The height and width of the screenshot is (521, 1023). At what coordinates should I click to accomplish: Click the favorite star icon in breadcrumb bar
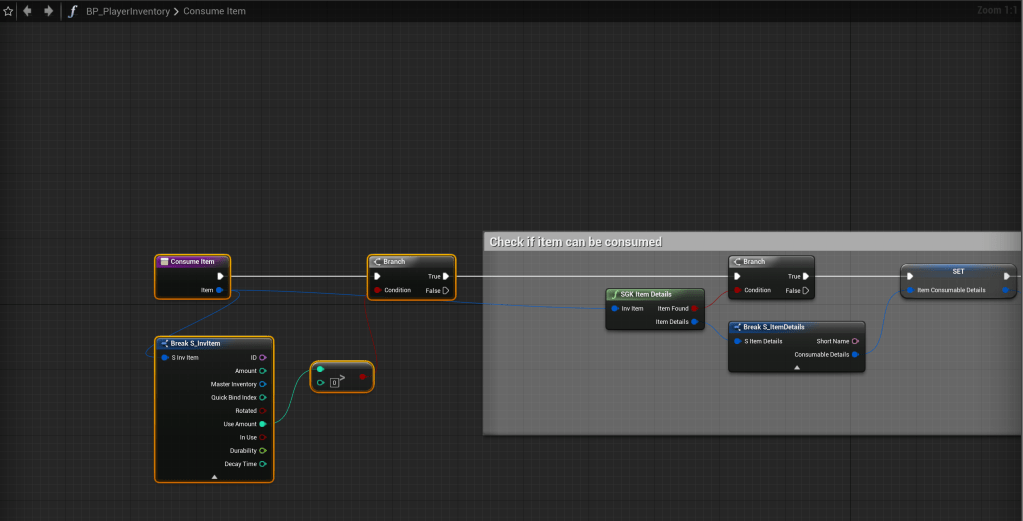pyautogui.click(x=8, y=11)
